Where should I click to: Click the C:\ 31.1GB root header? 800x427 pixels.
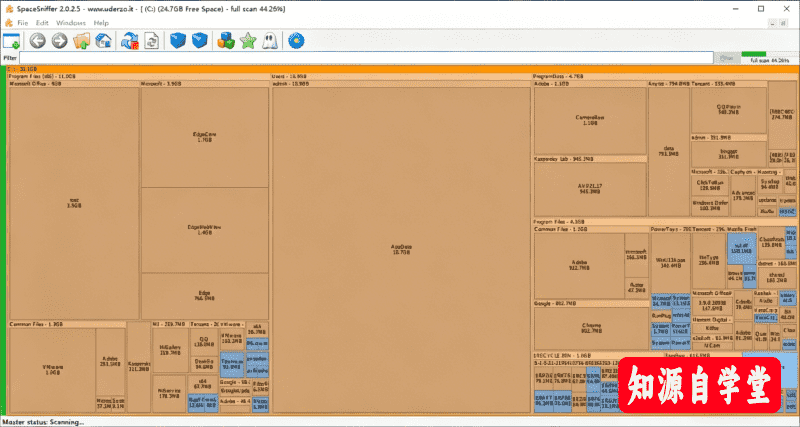[x=403, y=69]
